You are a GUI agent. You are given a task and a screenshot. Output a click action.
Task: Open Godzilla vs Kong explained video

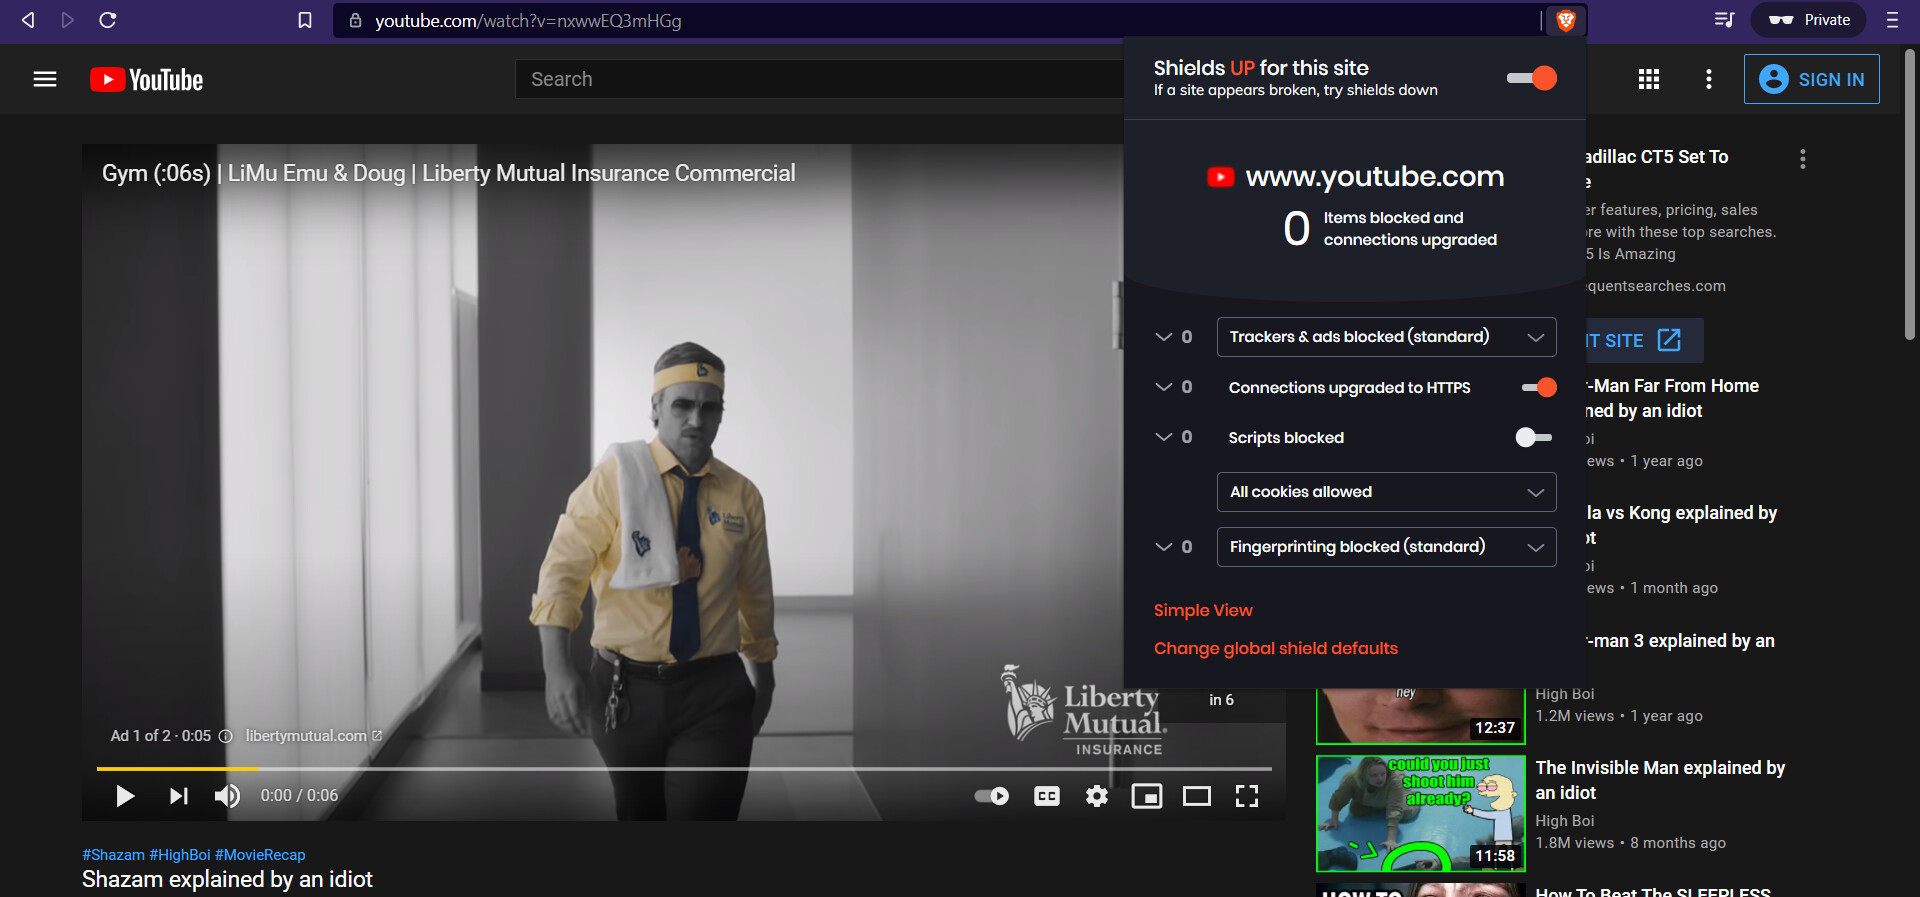(x=1681, y=525)
